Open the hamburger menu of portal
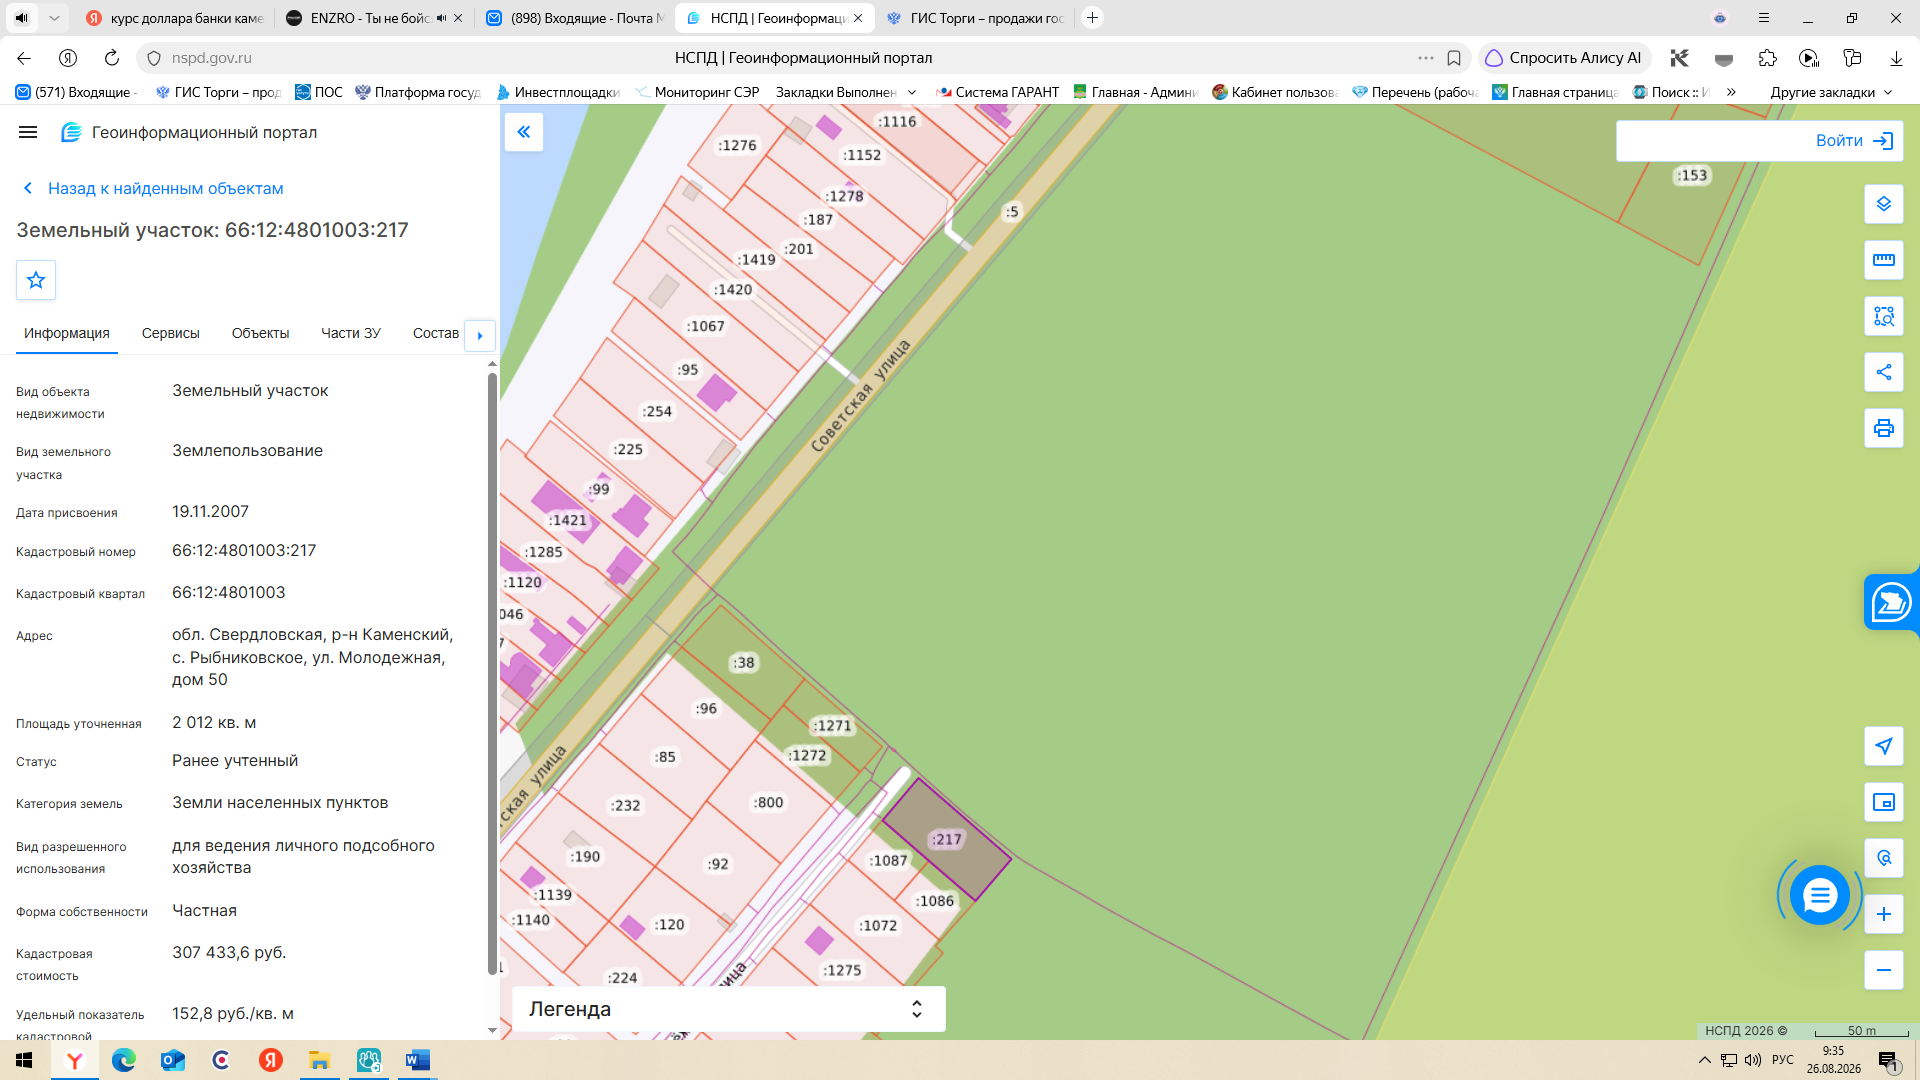This screenshot has height=1080, width=1920. pos(28,132)
